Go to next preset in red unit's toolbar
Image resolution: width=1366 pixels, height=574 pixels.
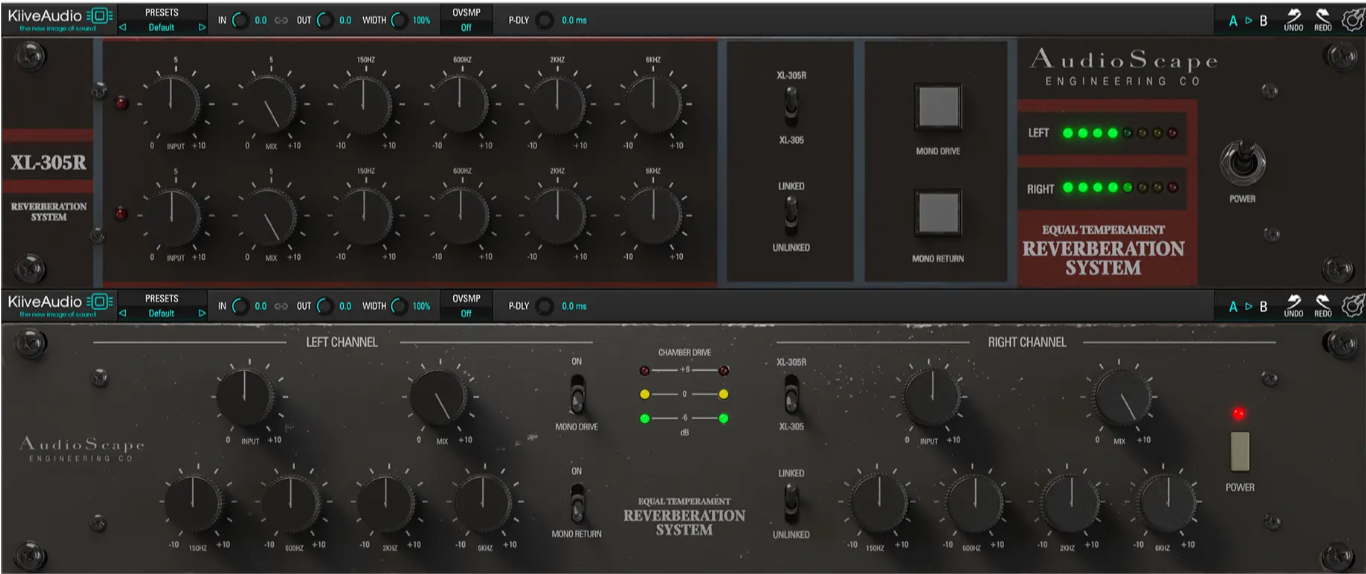click(x=202, y=28)
